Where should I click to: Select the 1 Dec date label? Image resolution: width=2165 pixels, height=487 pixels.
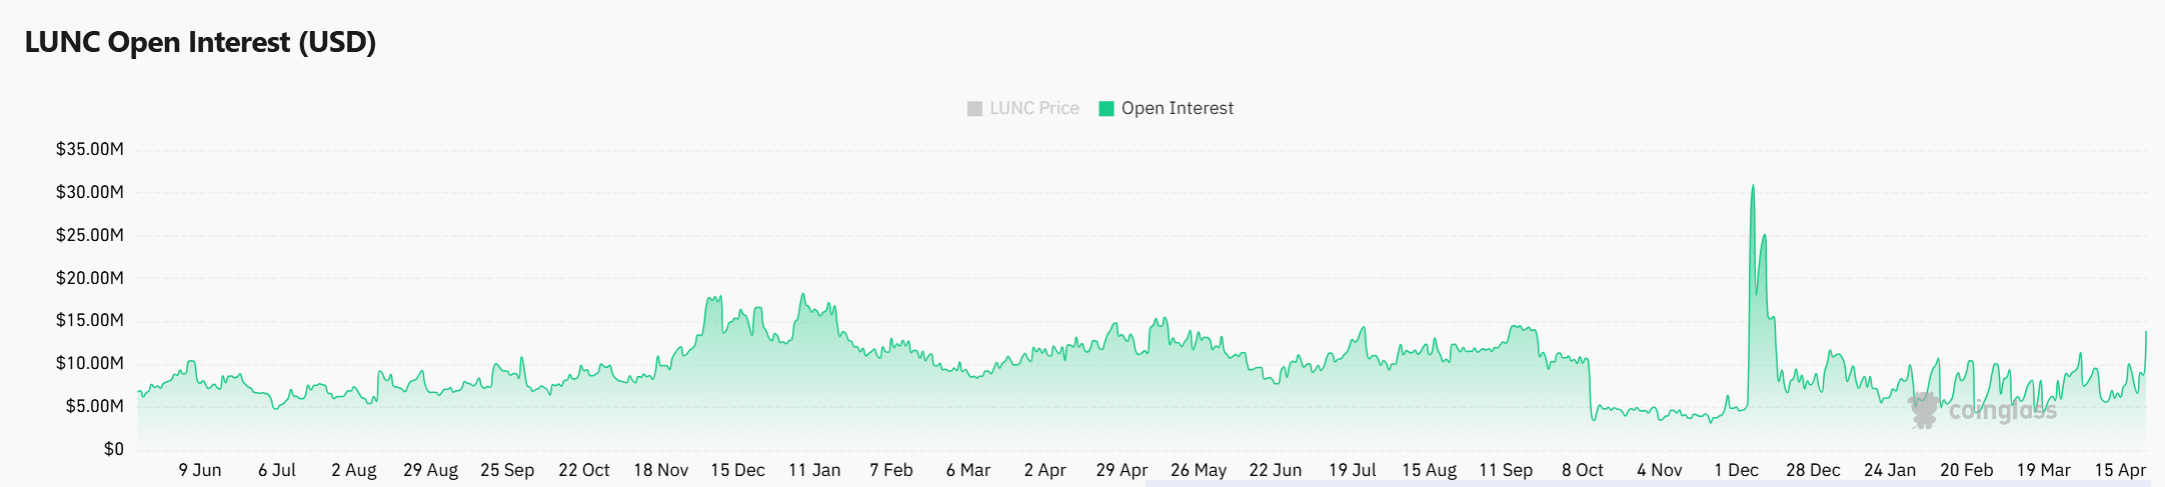1736,470
